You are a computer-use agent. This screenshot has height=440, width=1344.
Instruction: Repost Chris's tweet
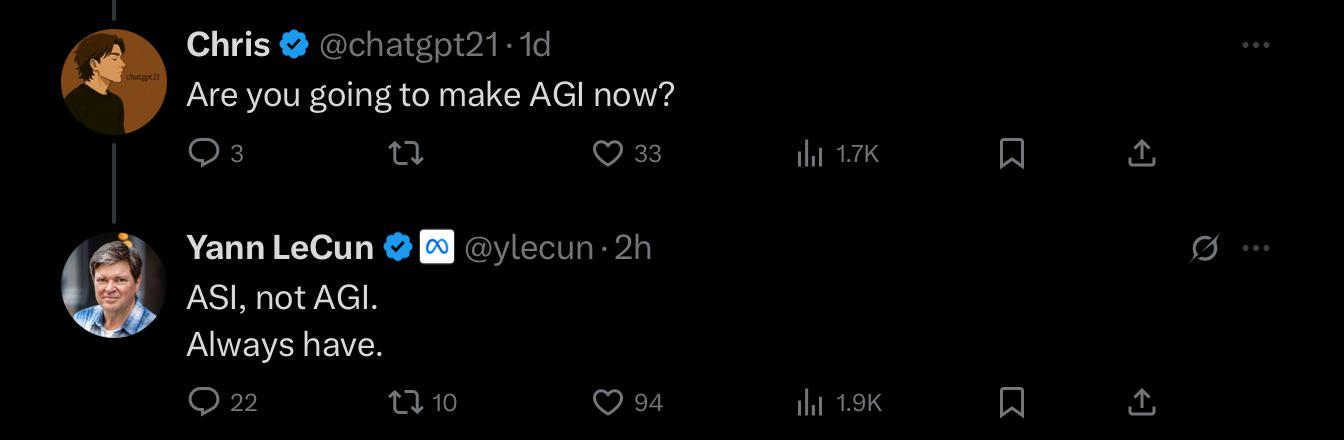[406, 153]
